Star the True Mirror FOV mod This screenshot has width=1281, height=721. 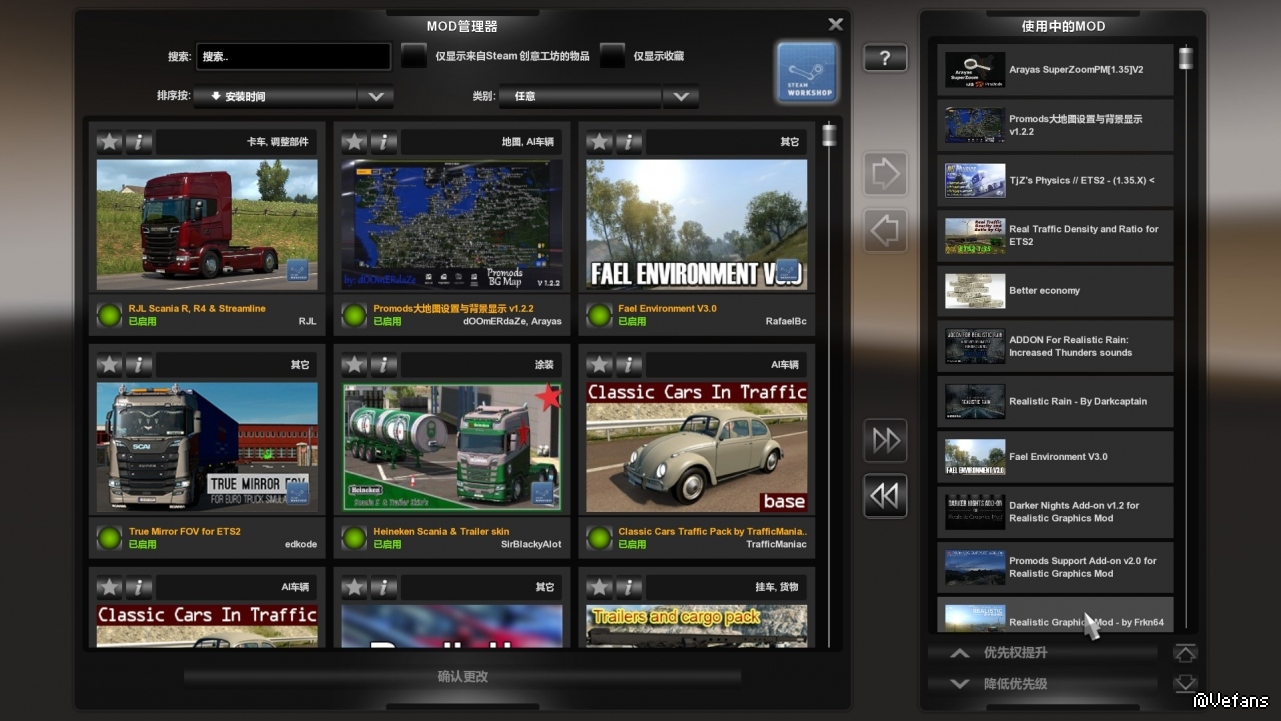[x=110, y=365]
